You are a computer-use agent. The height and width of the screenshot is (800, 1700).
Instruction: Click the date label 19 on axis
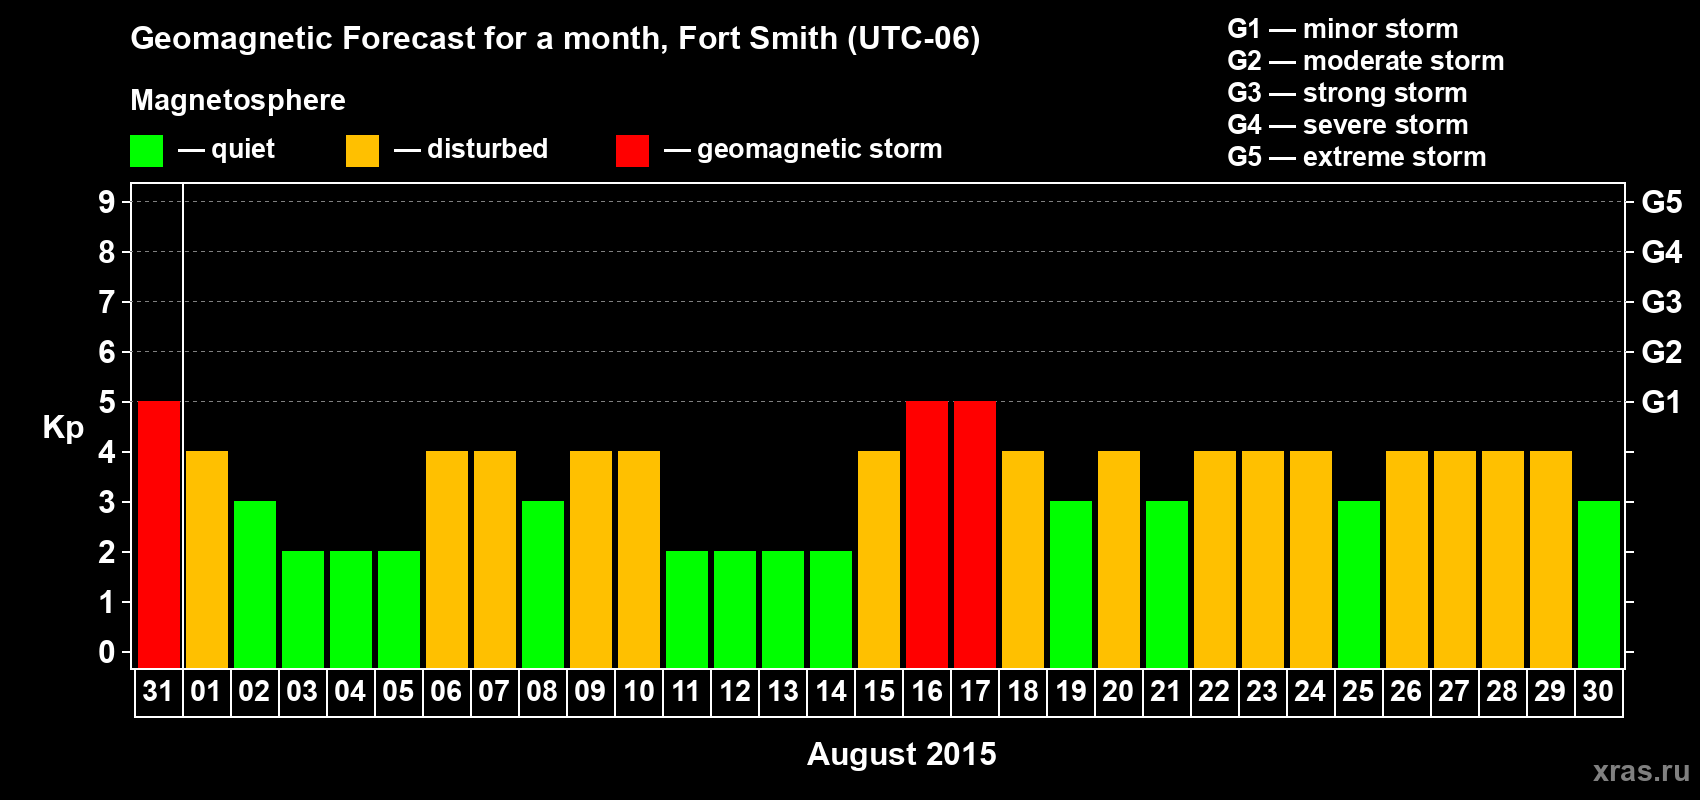[1071, 691]
